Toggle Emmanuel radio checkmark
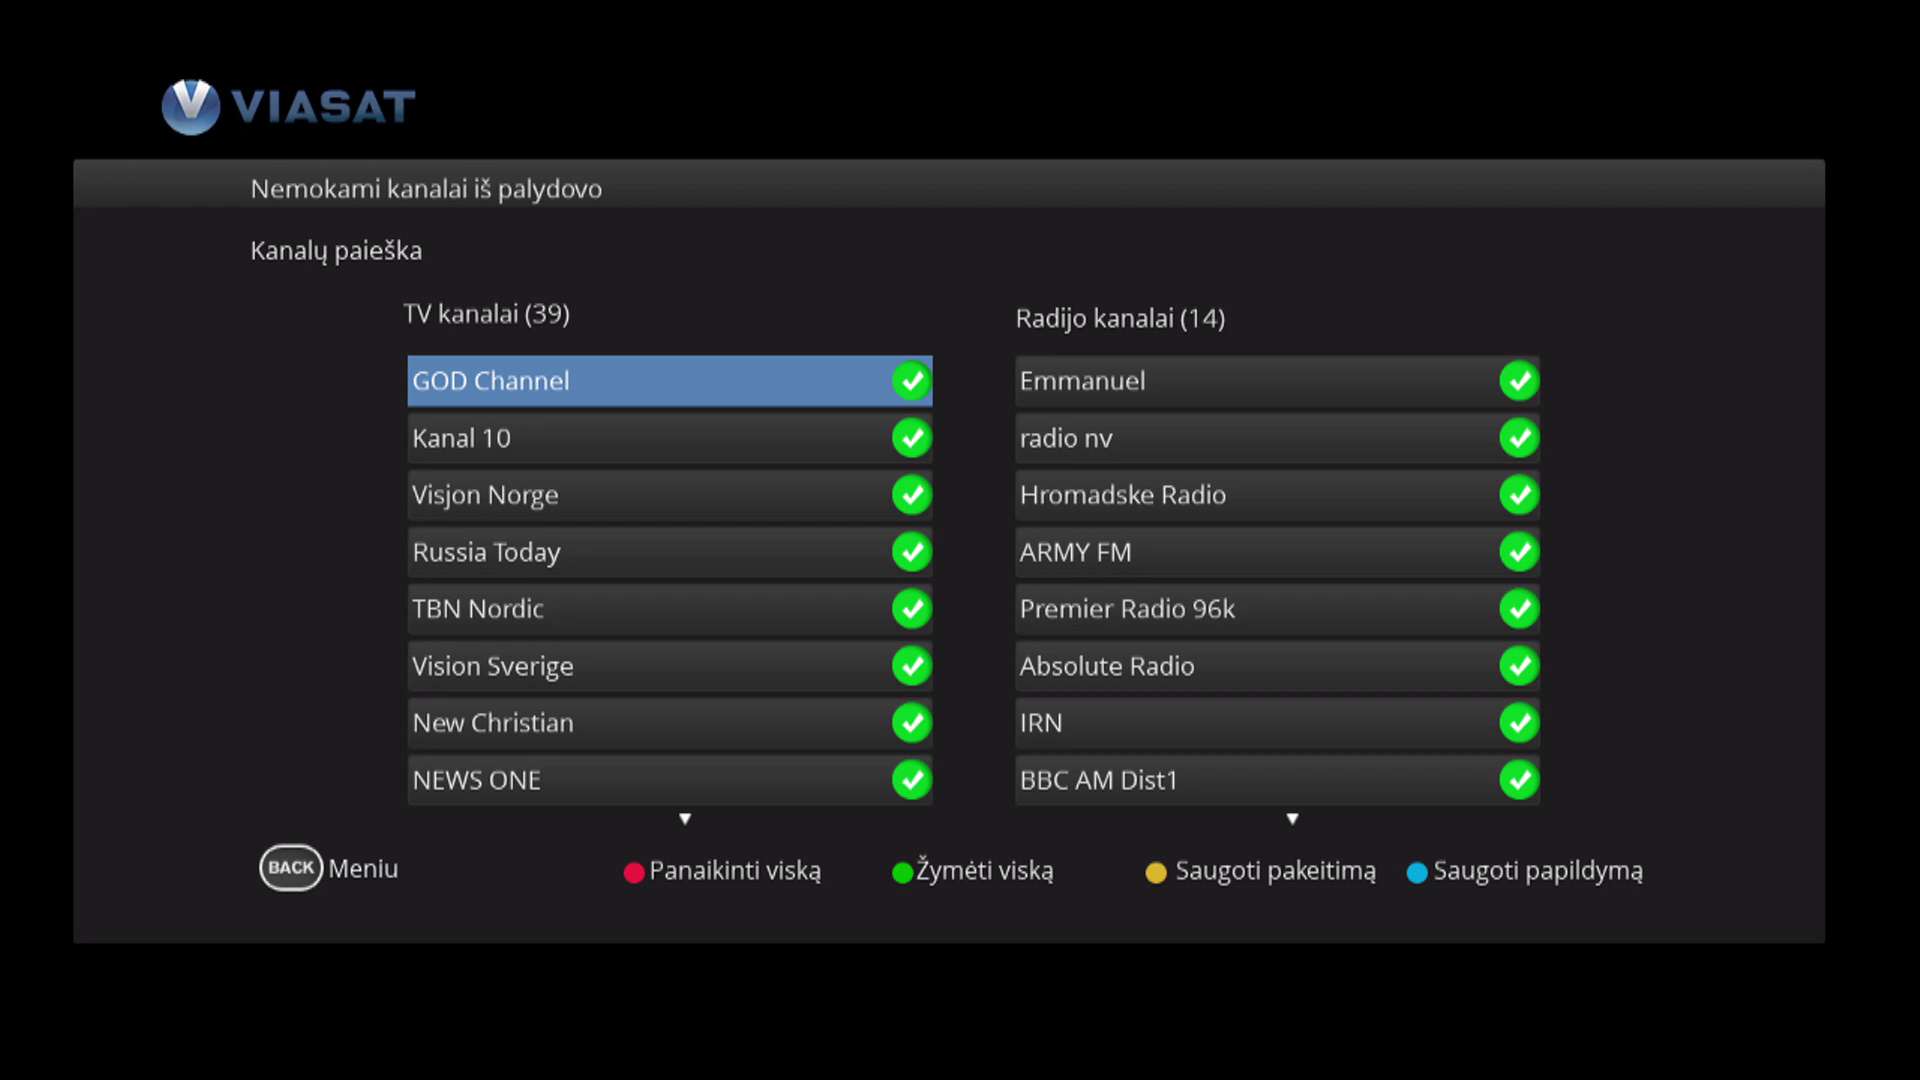This screenshot has height=1080, width=1920. pos(1519,381)
